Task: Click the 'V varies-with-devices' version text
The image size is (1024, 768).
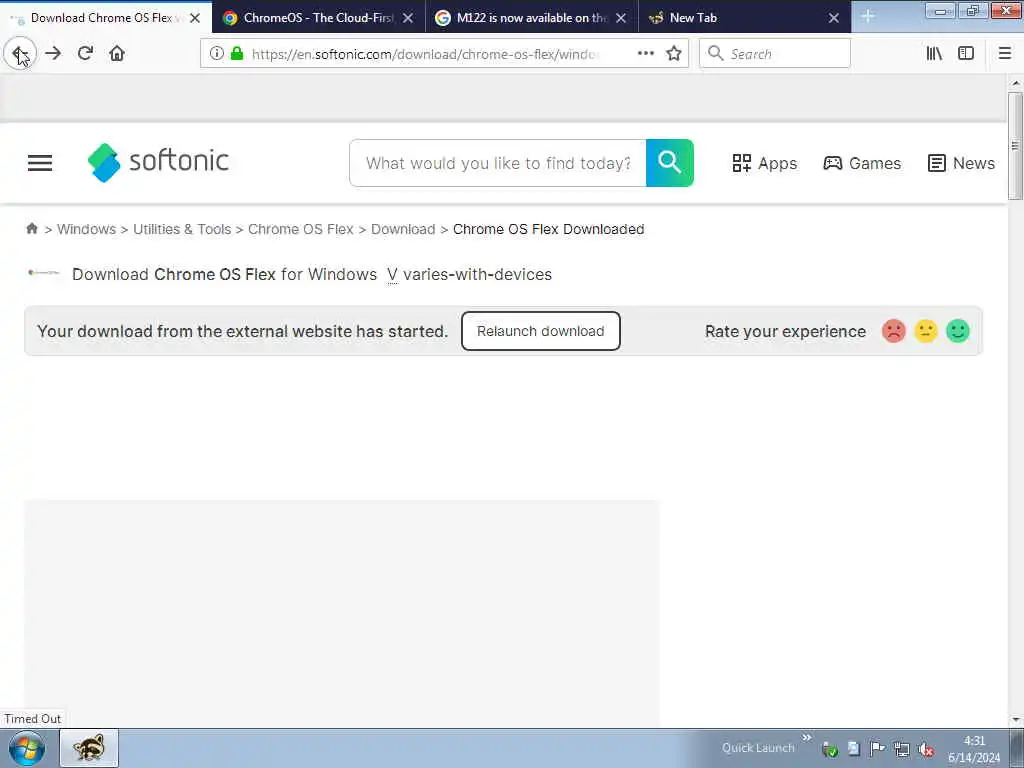Action: 470,274
